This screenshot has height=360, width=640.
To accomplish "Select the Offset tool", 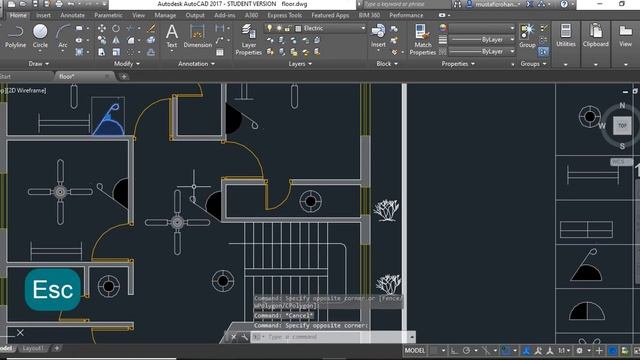I will [x=151, y=52].
